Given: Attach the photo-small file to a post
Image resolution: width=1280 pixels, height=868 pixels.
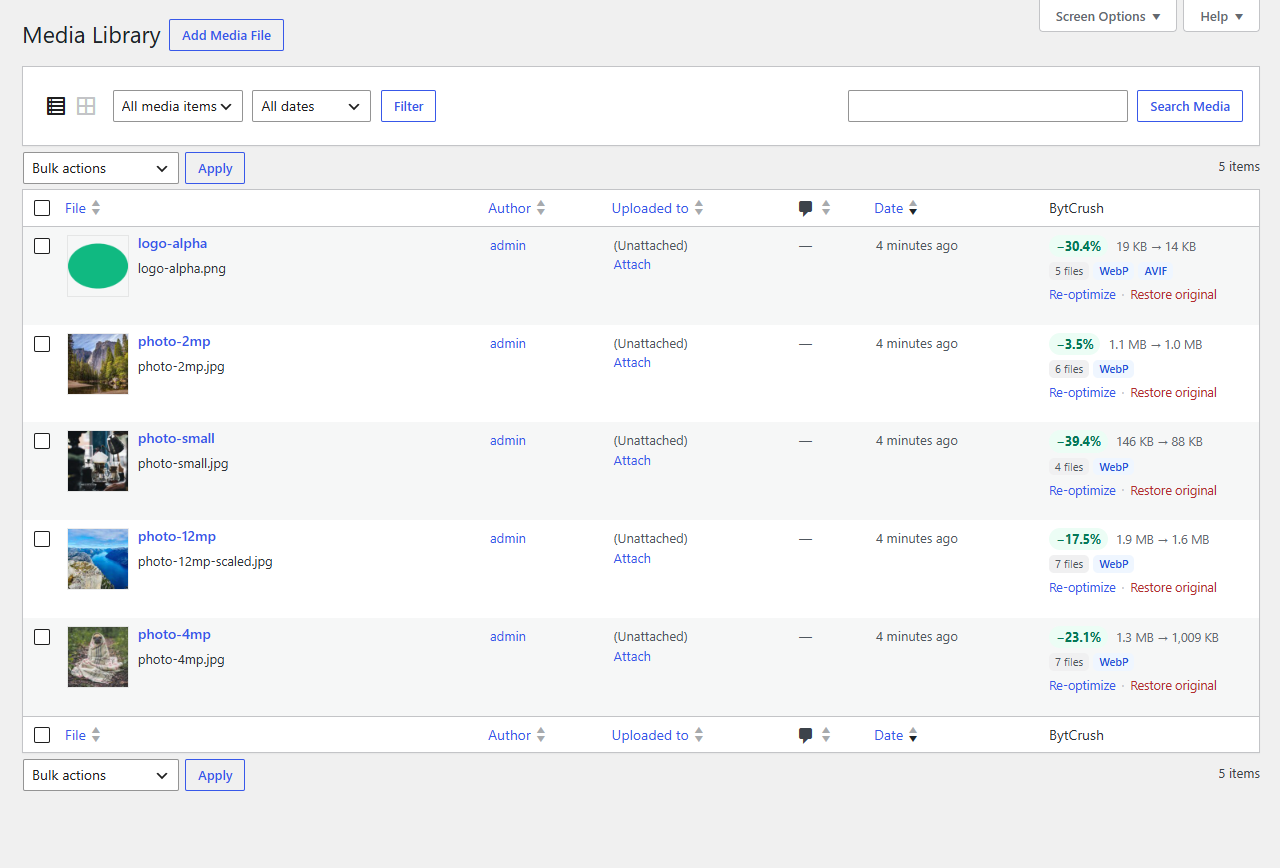Looking at the screenshot, I should 632,461.
